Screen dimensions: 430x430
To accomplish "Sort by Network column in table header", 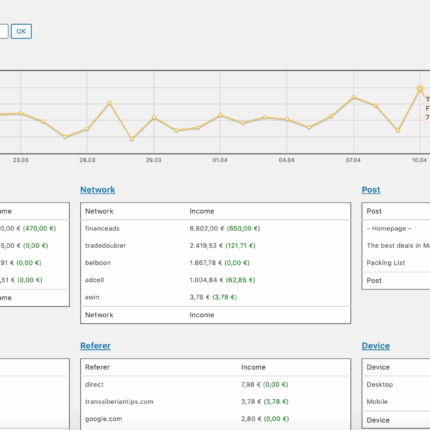I will 99,211.
